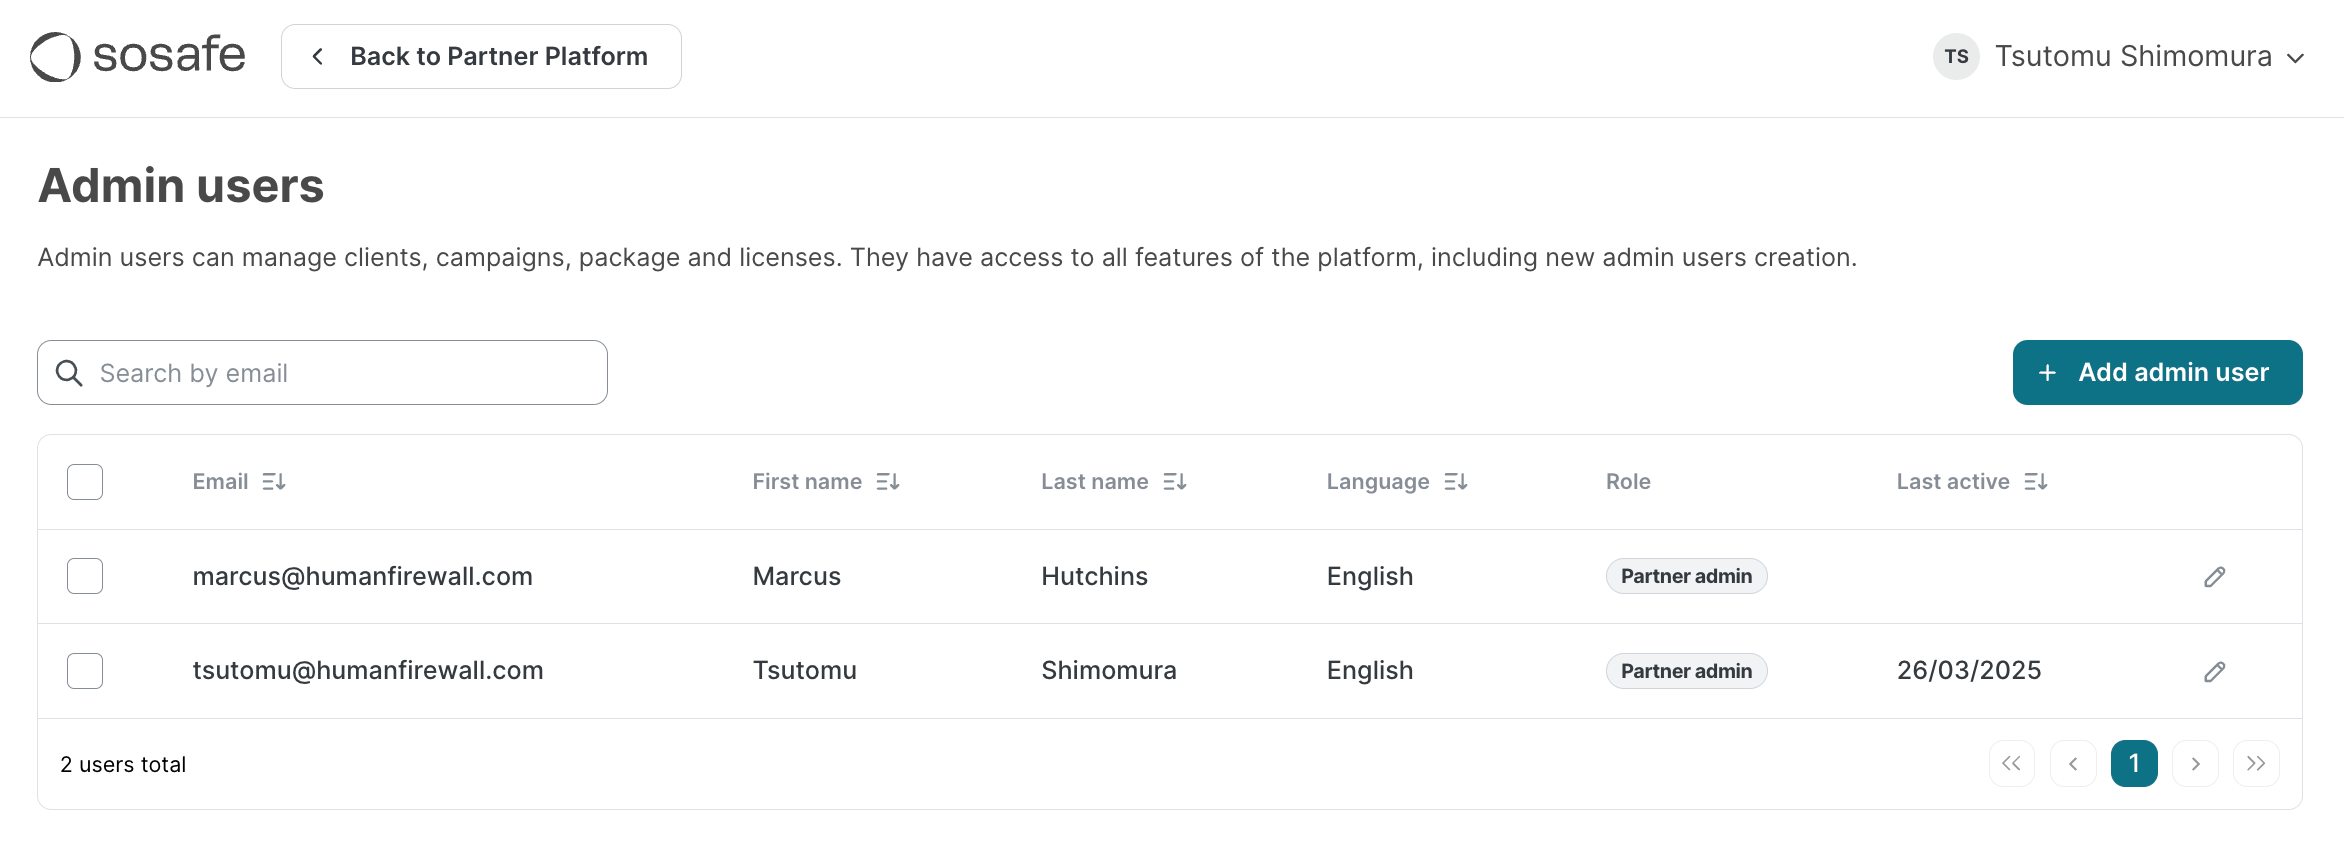Sort by Last name column icon
The height and width of the screenshot is (856, 2344).
click(1175, 482)
